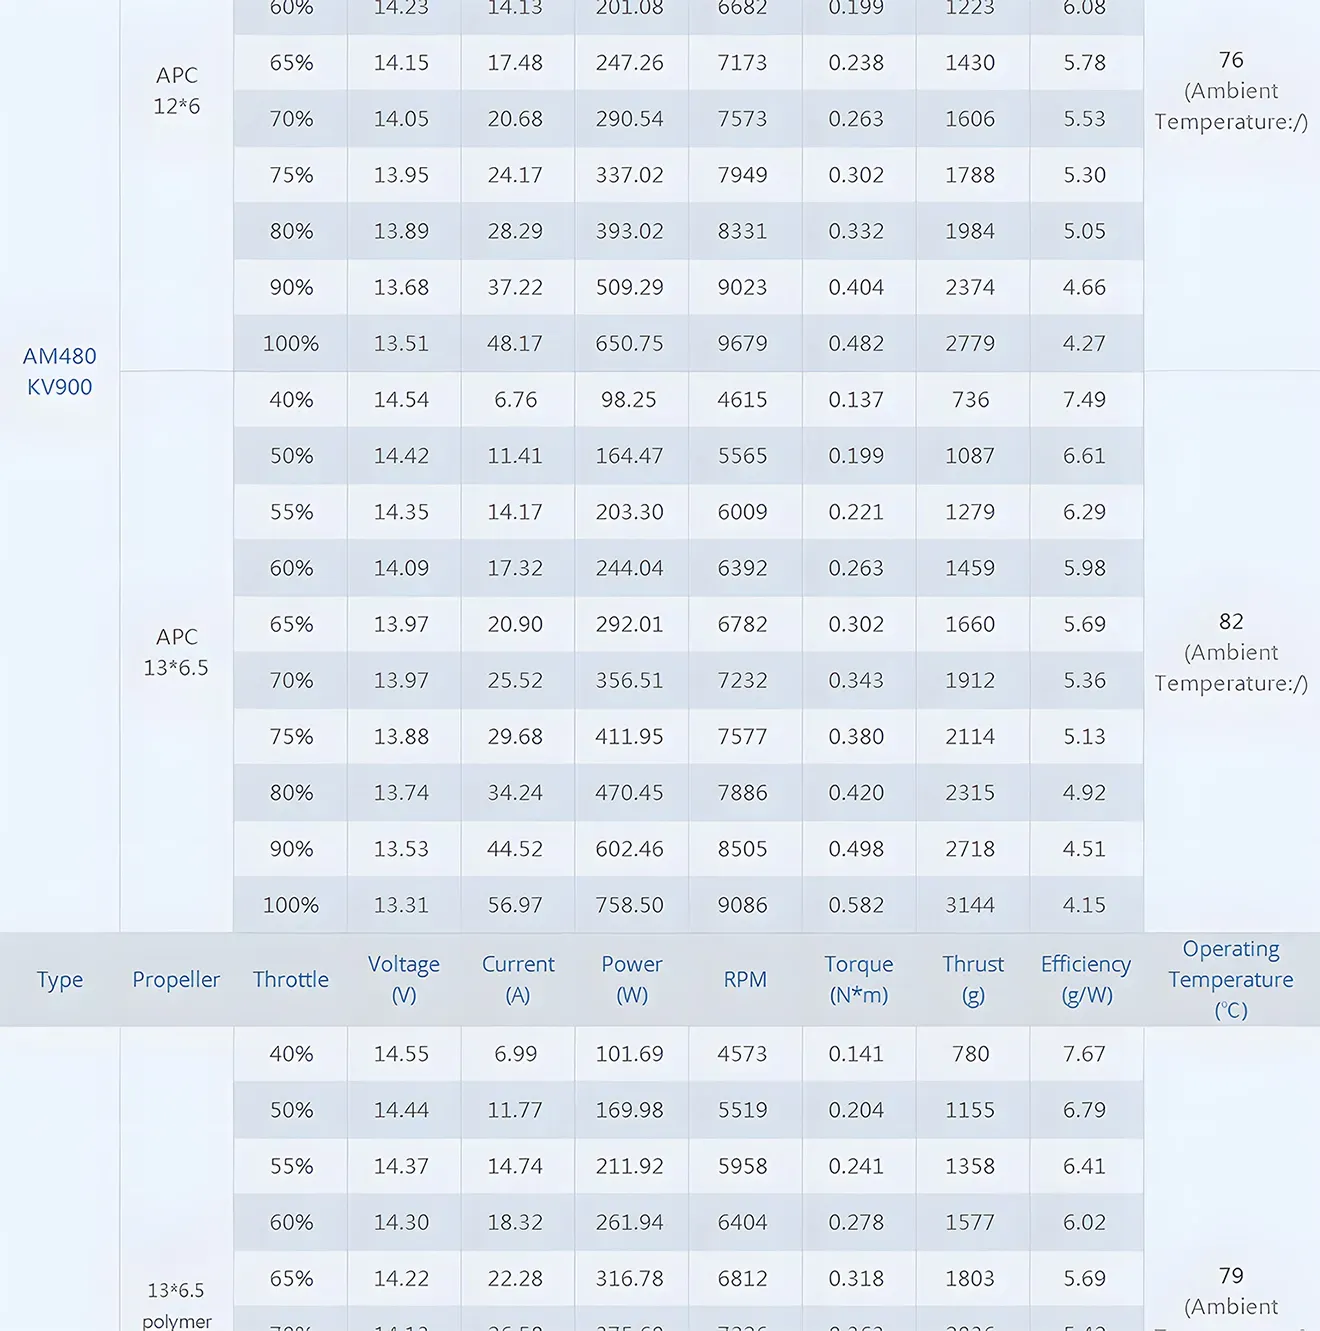Image resolution: width=1320 pixels, height=1331 pixels.
Task: Select the 9679 RPM value cell
Action: [743, 343]
